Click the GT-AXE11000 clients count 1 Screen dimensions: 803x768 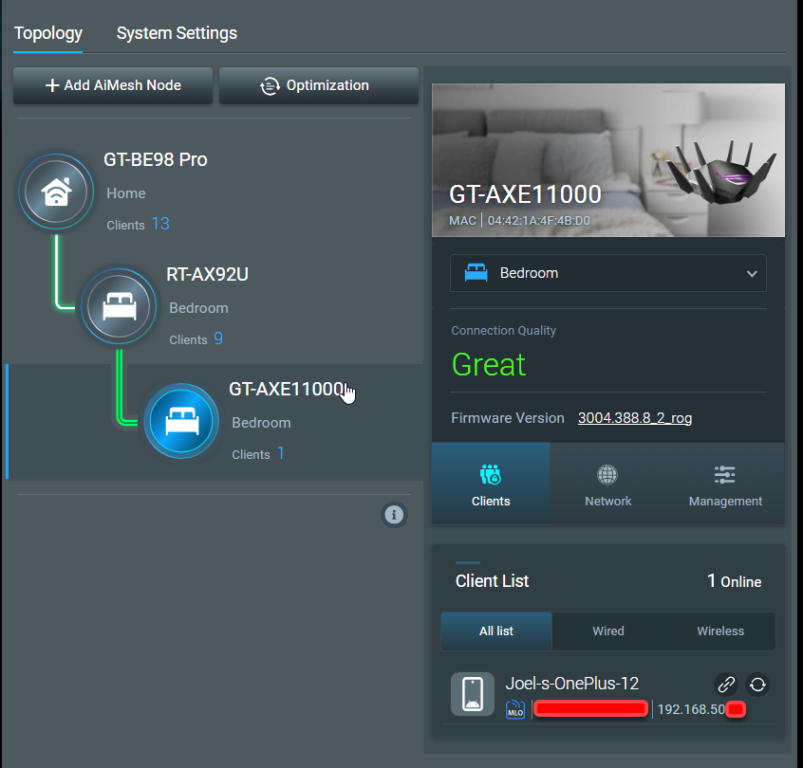(x=281, y=453)
